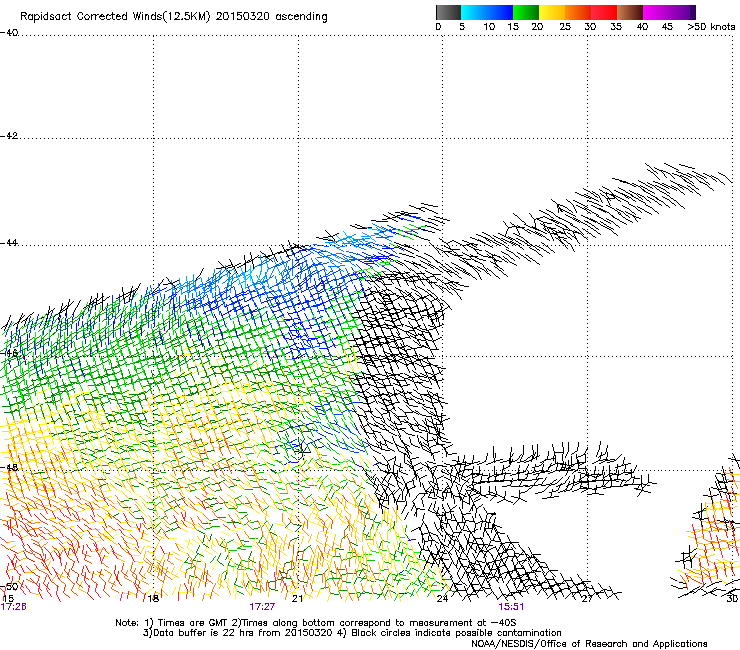Click the '-42' latitude axis label

click(x=9, y=136)
